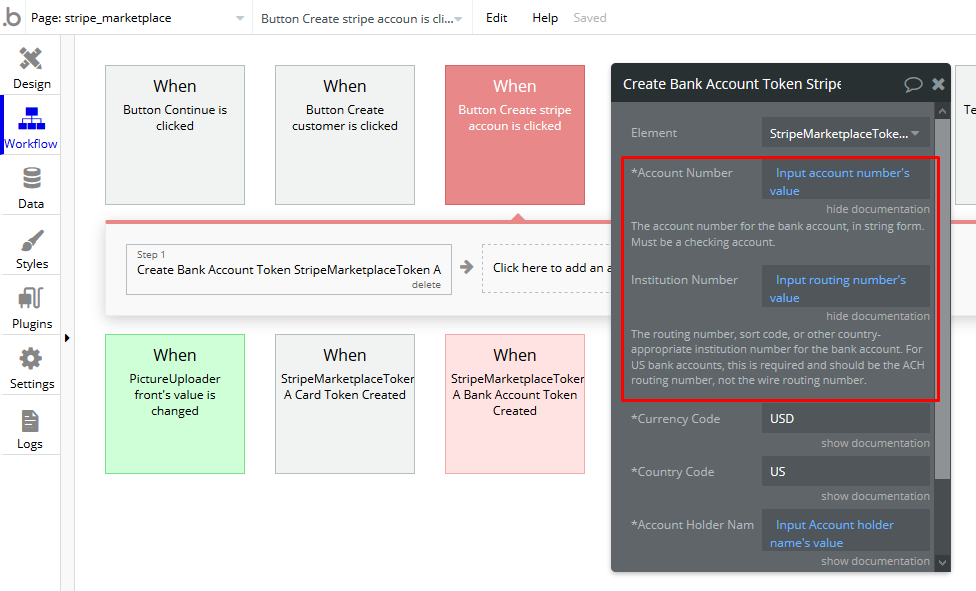976x591 pixels.
Task: Open the Help menu
Action: click(545, 18)
